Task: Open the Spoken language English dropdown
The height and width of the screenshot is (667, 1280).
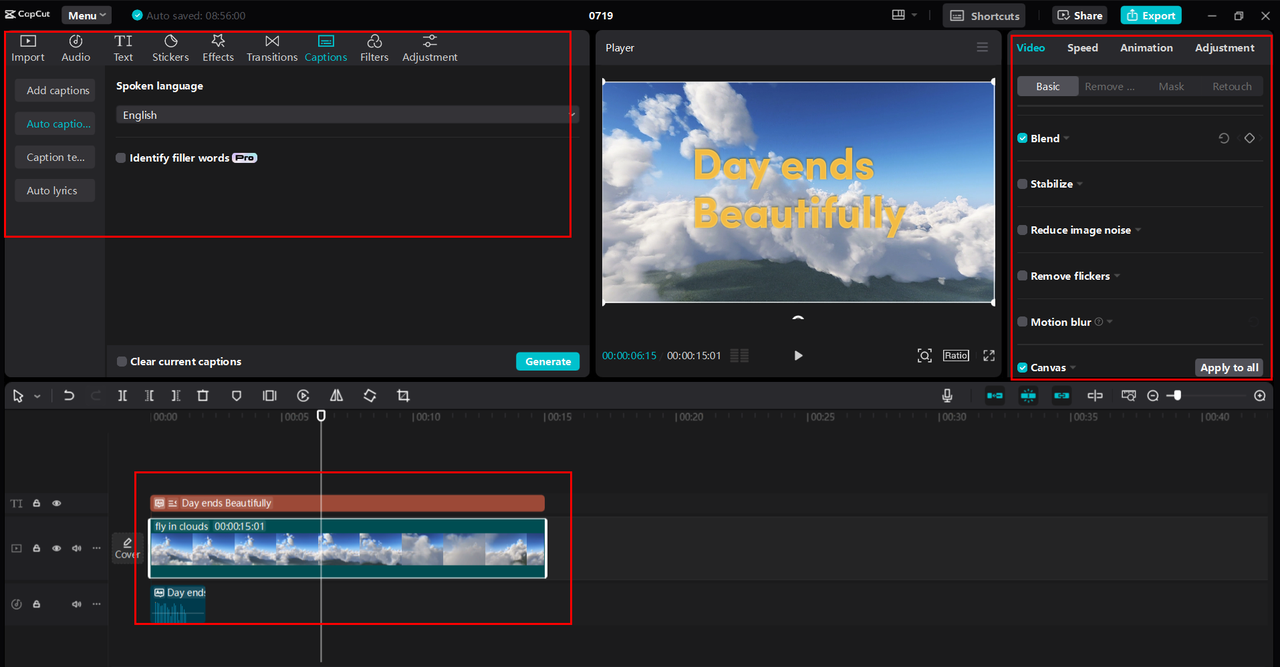Action: [x=347, y=115]
